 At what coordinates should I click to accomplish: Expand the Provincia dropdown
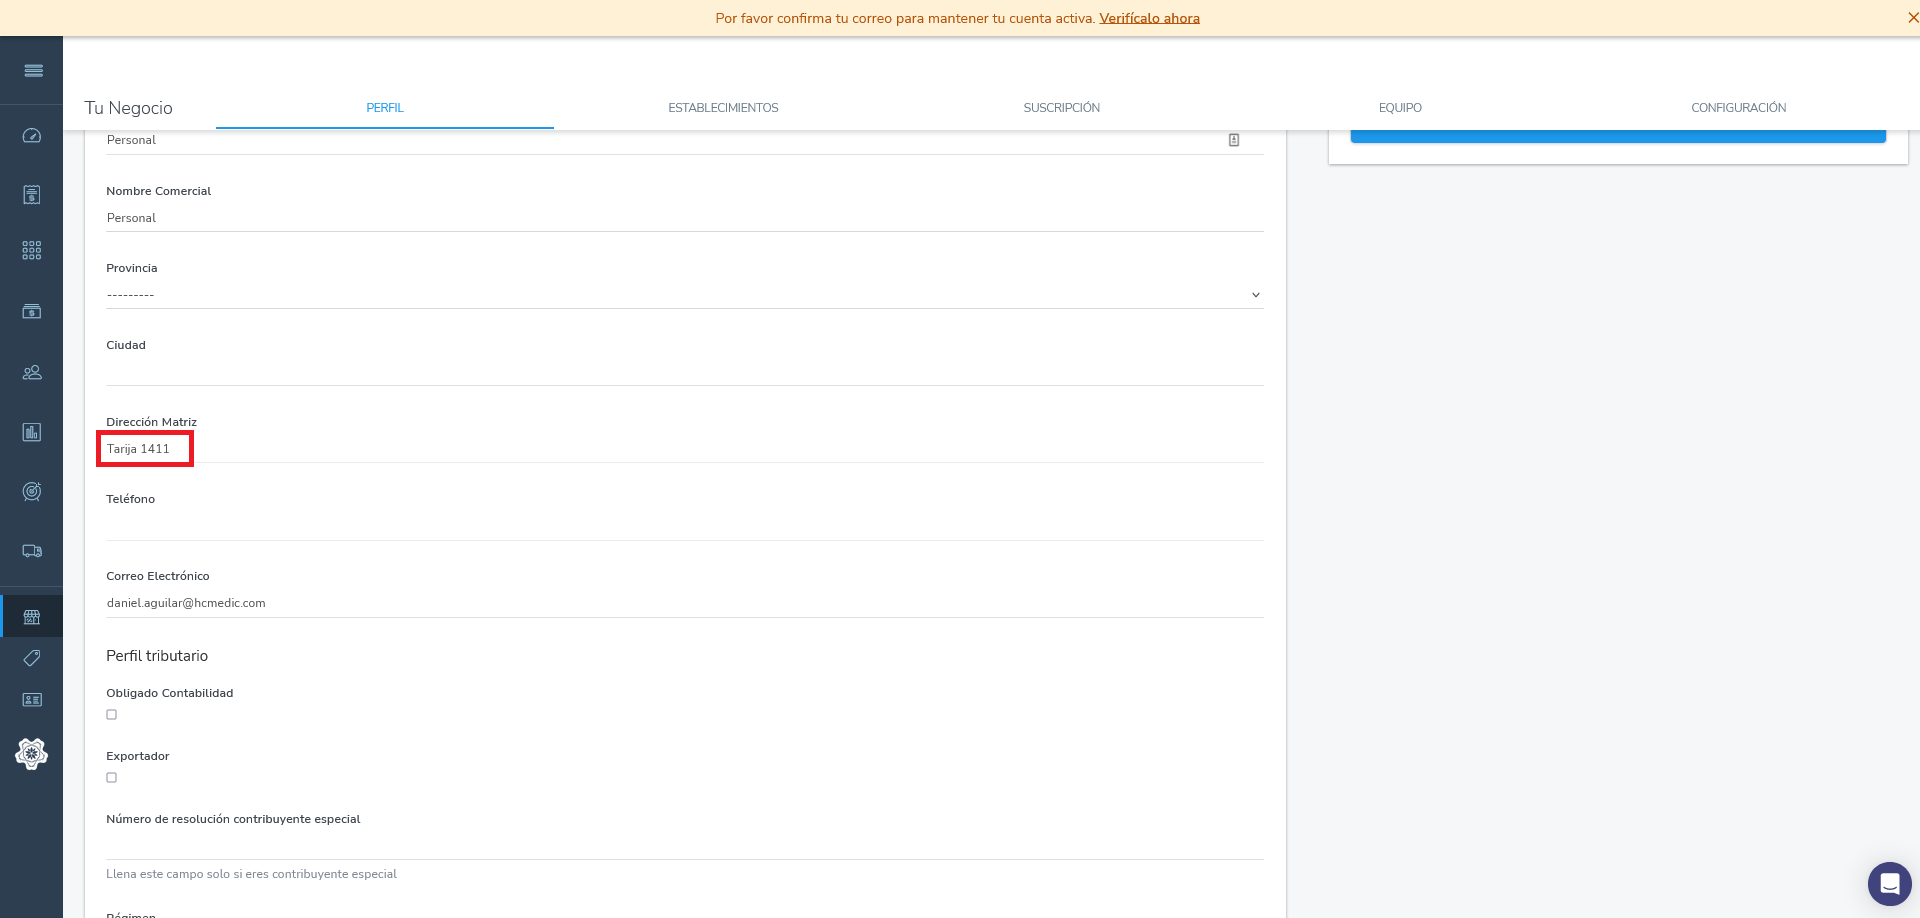point(684,295)
